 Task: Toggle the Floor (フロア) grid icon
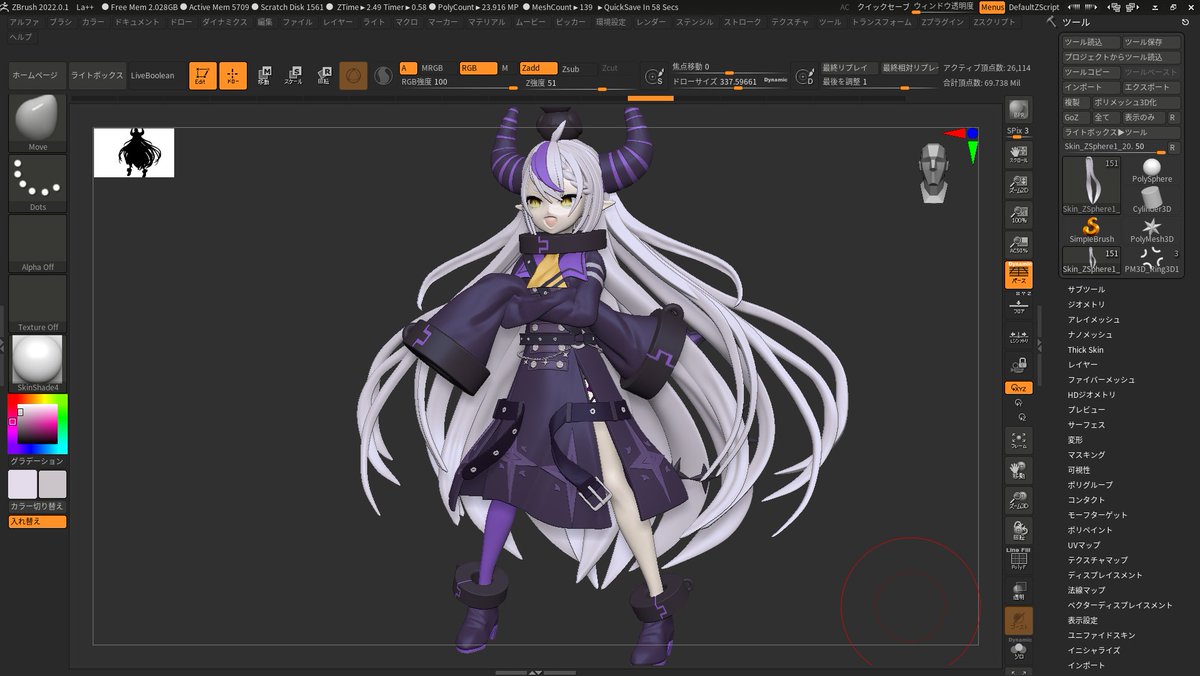(x=1018, y=306)
